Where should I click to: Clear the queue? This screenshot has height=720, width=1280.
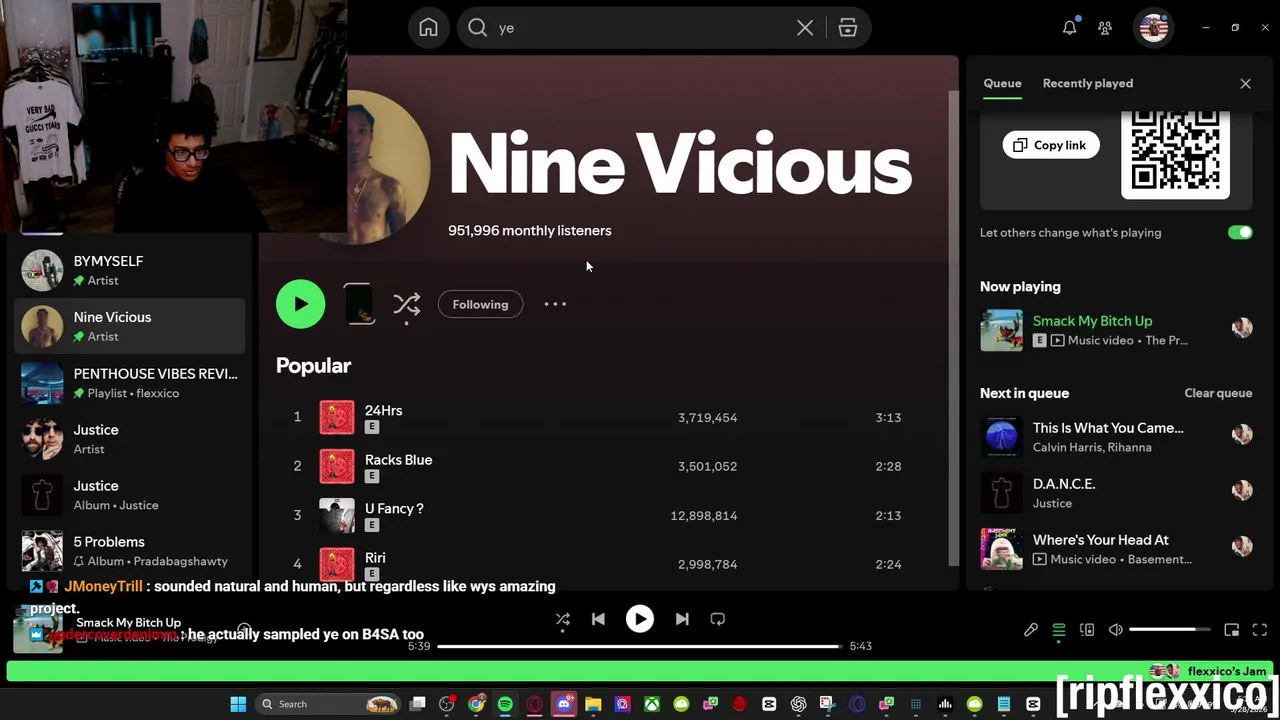coord(1218,393)
